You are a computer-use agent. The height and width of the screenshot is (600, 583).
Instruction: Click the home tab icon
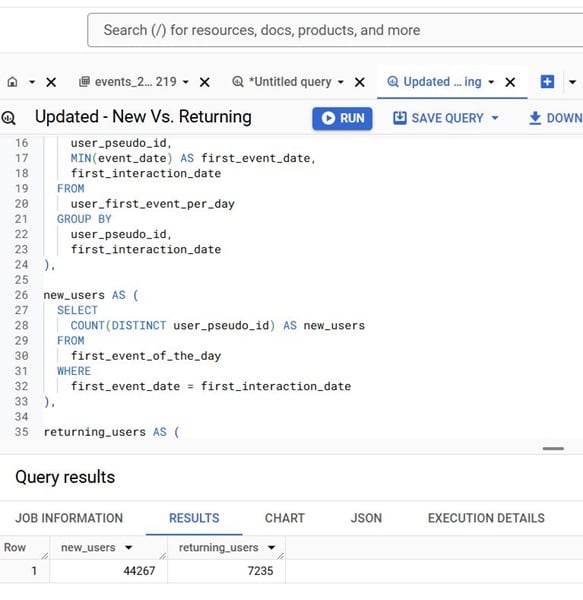(13, 82)
